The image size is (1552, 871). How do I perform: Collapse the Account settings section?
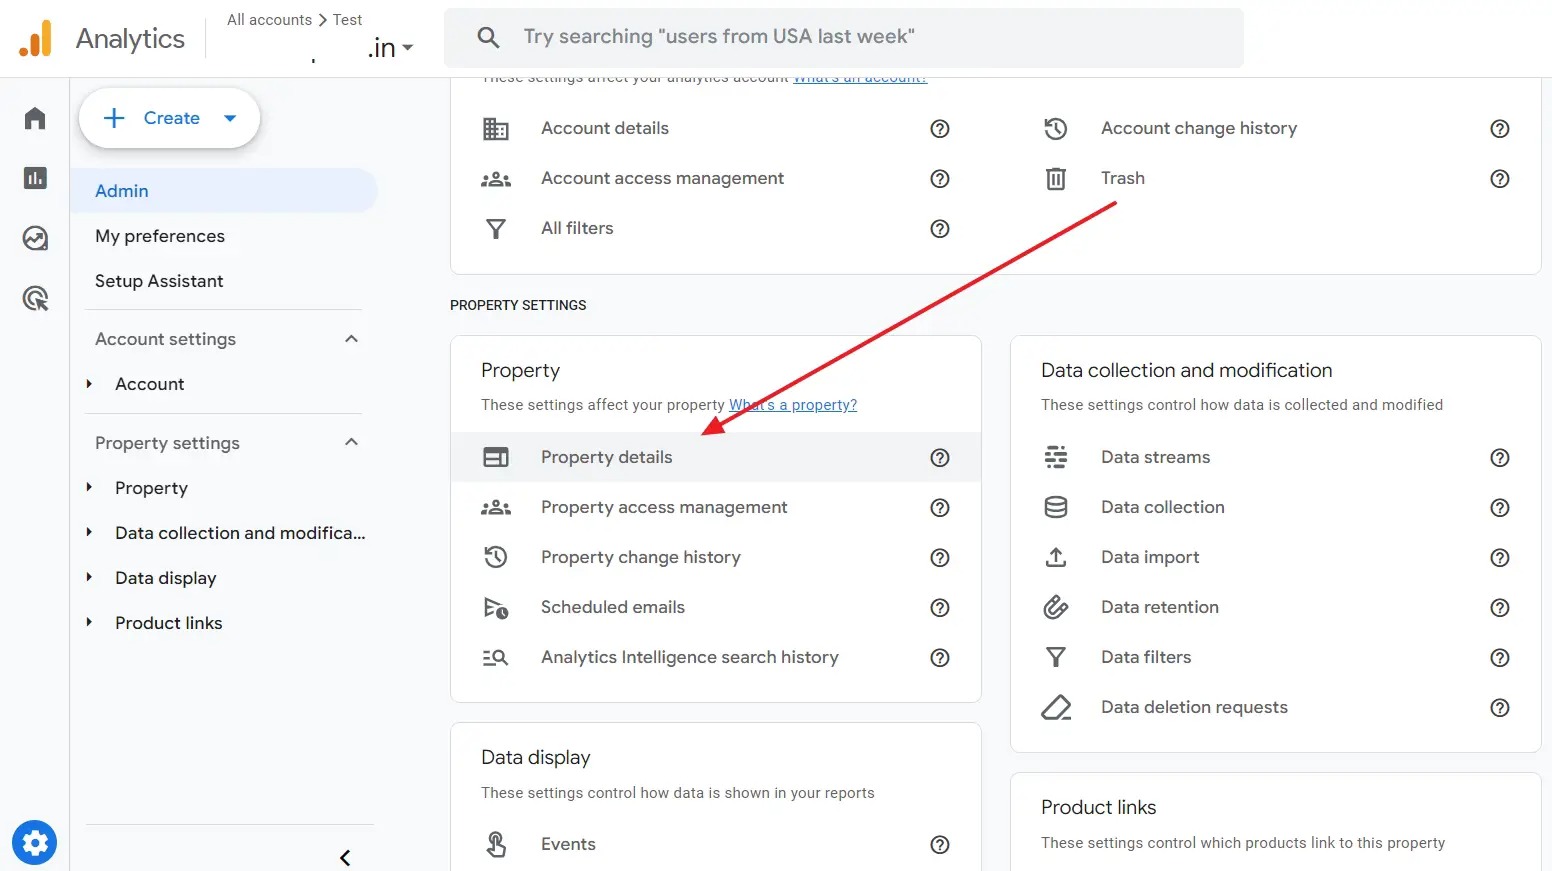351,338
